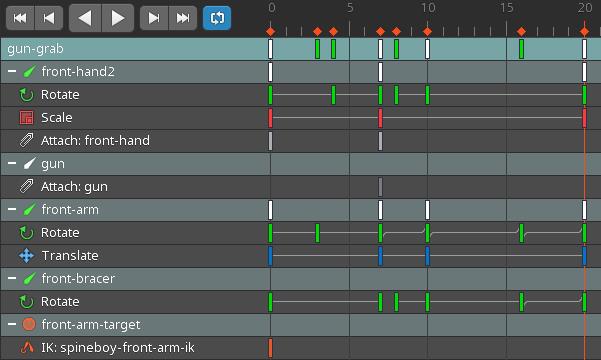Image resolution: width=601 pixels, height=360 pixels.
Task: Select the gun-grab animation row
Action: point(300,49)
